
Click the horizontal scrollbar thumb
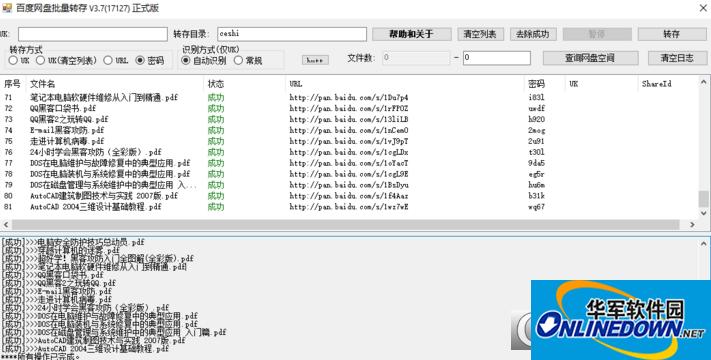[x=346, y=224]
